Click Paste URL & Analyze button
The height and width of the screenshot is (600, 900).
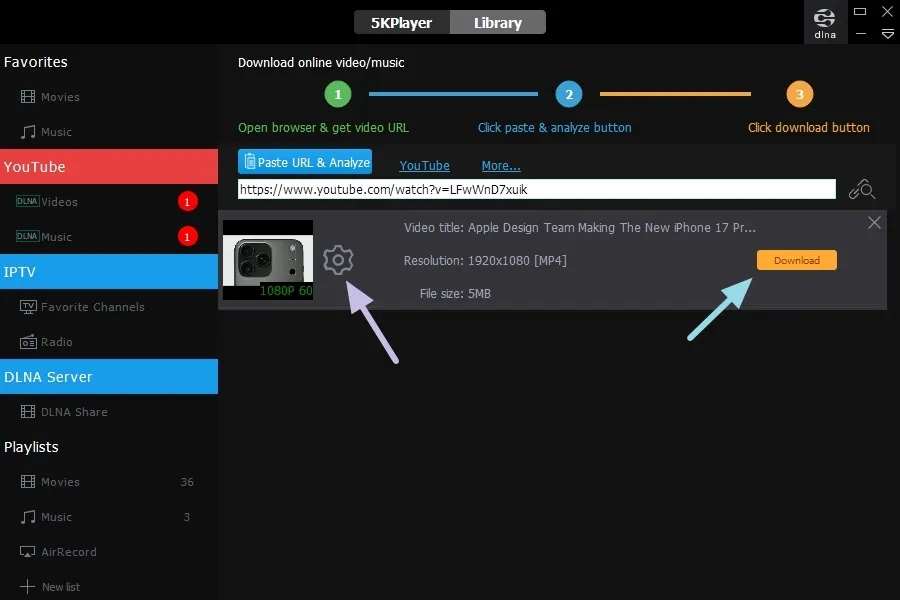[305, 162]
